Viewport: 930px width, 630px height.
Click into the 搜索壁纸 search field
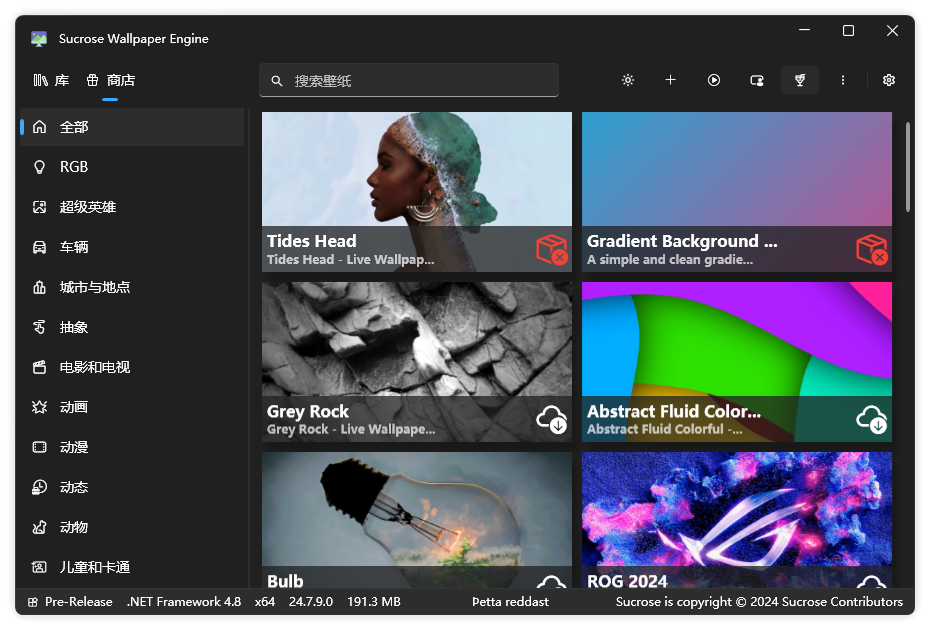pyautogui.click(x=409, y=80)
